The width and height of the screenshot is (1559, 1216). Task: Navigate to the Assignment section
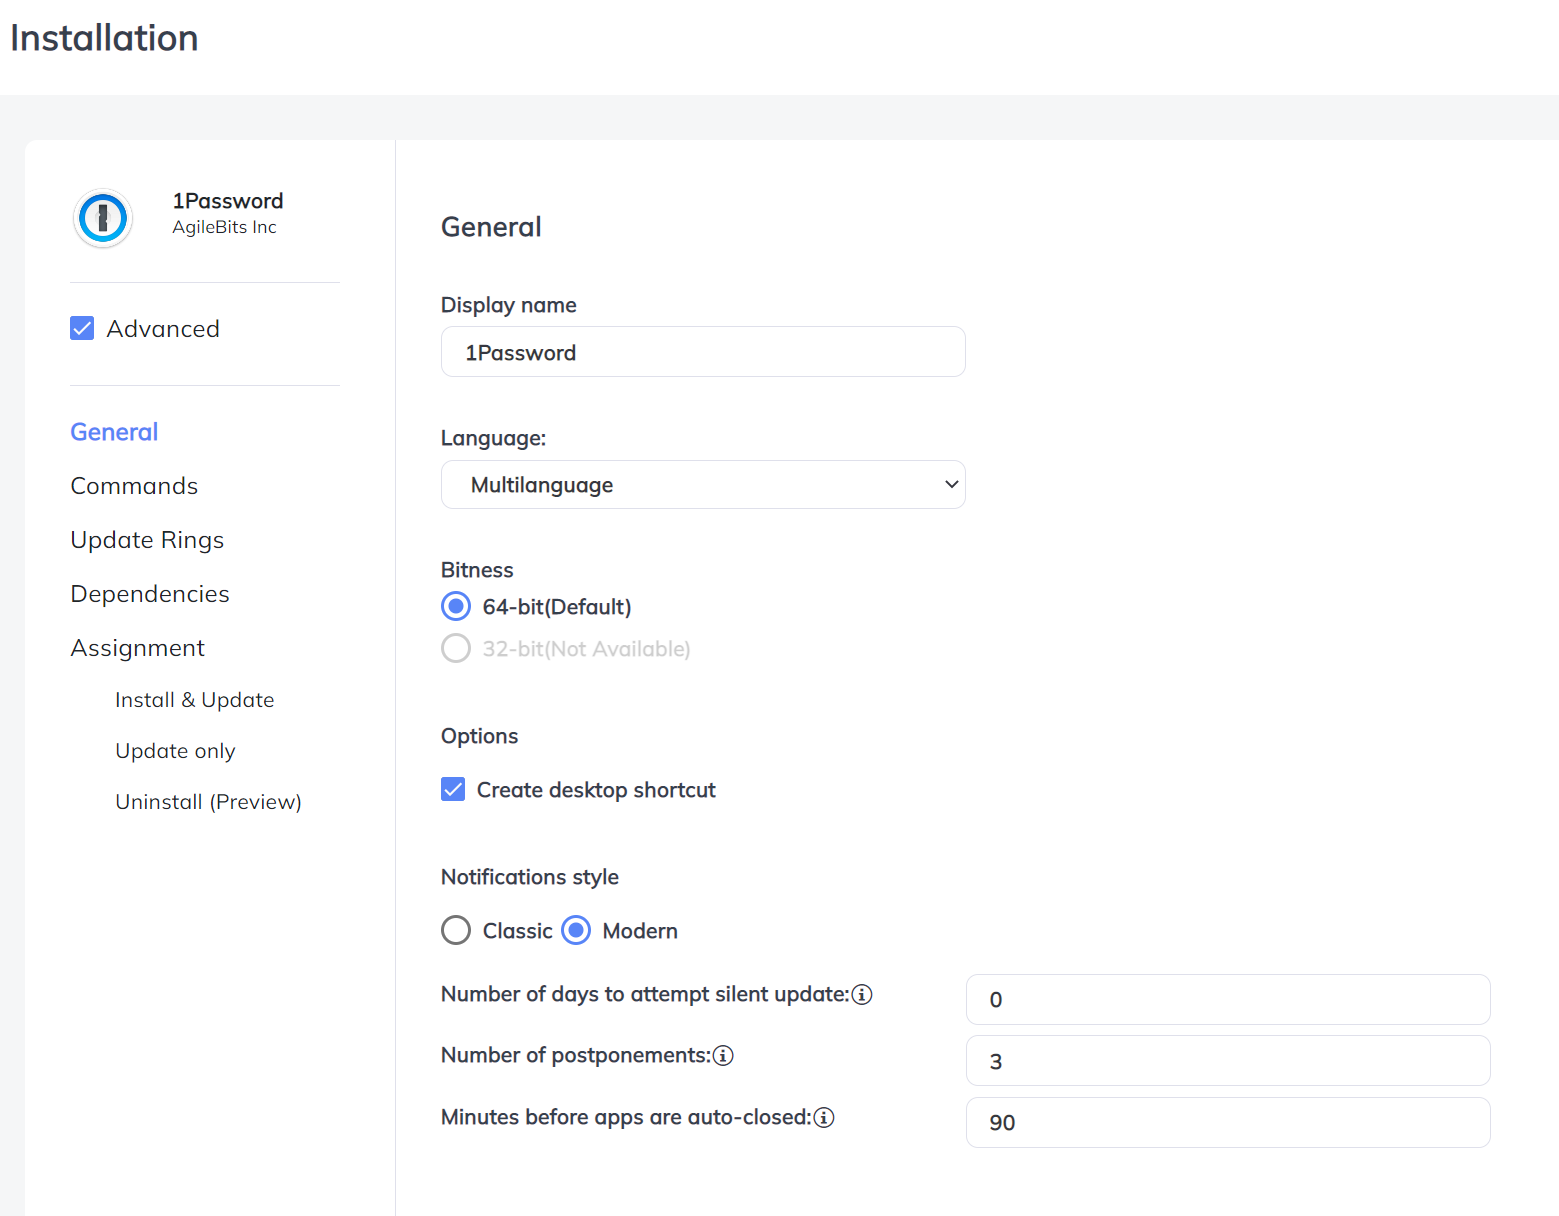[x=137, y=648]
